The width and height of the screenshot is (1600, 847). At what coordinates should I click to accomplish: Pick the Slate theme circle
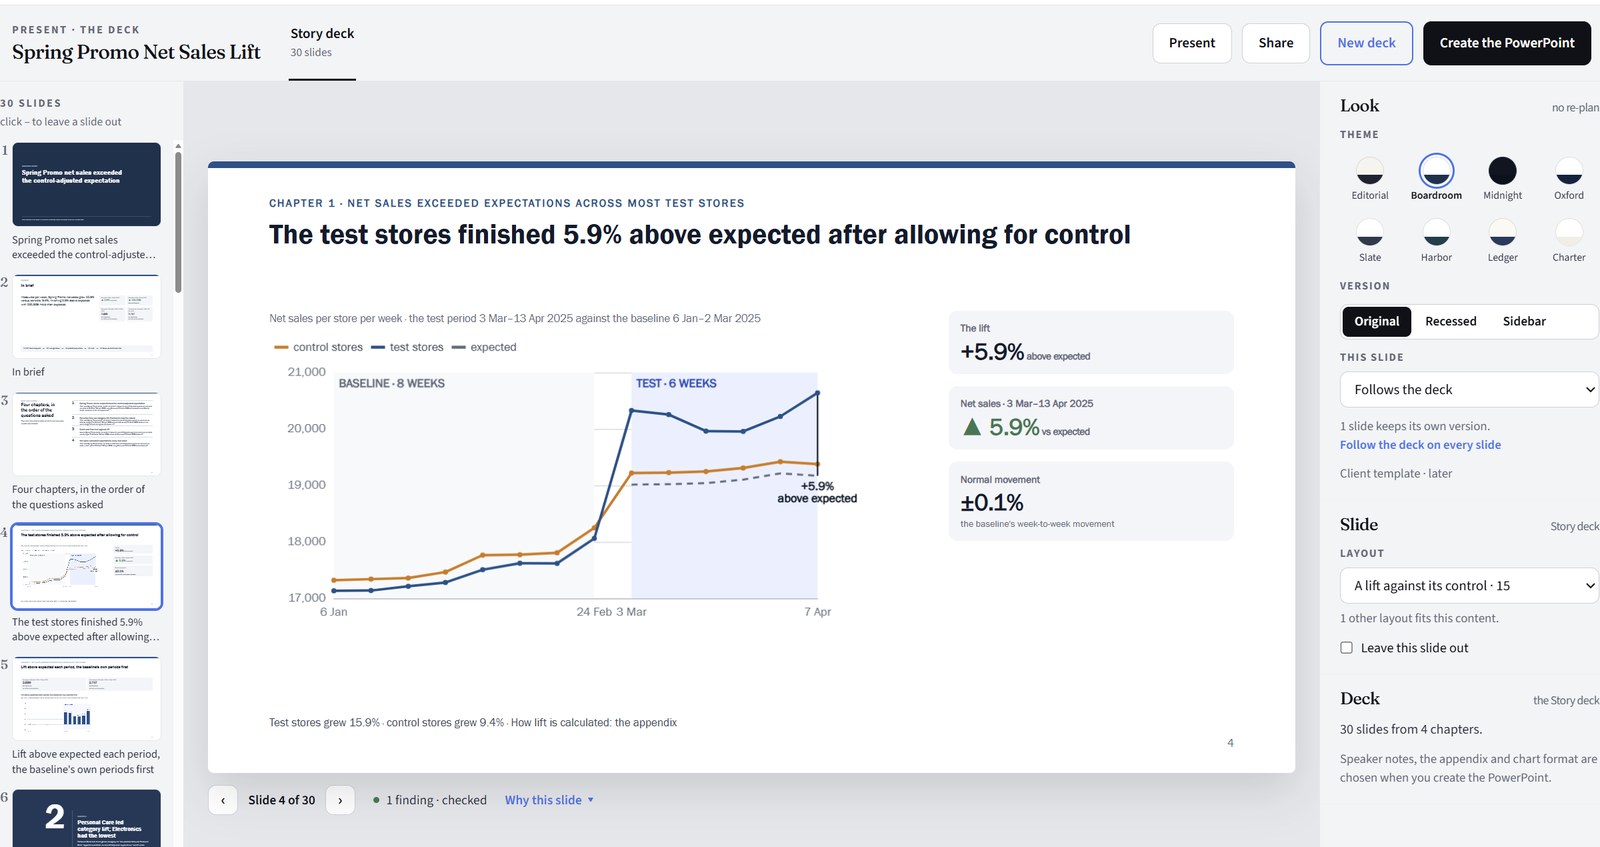pyautogui.click(x=1370, y=233)
